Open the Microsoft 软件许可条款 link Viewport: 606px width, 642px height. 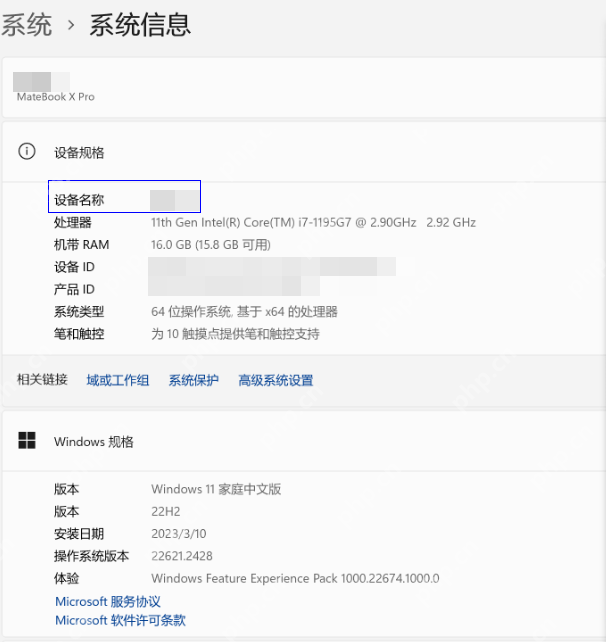[120, 620]
